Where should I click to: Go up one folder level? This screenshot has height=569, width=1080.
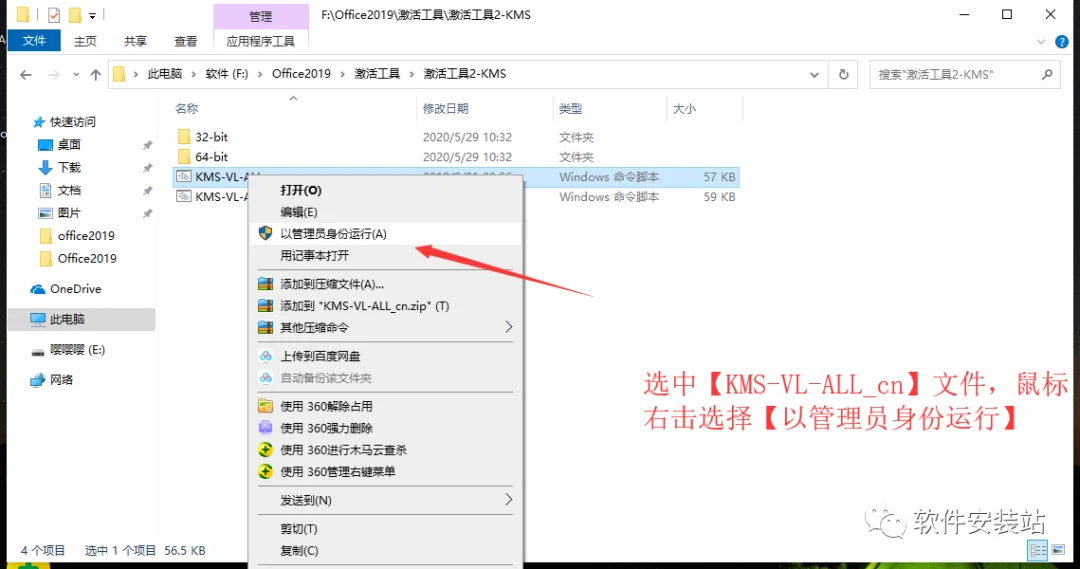(96, 74)
